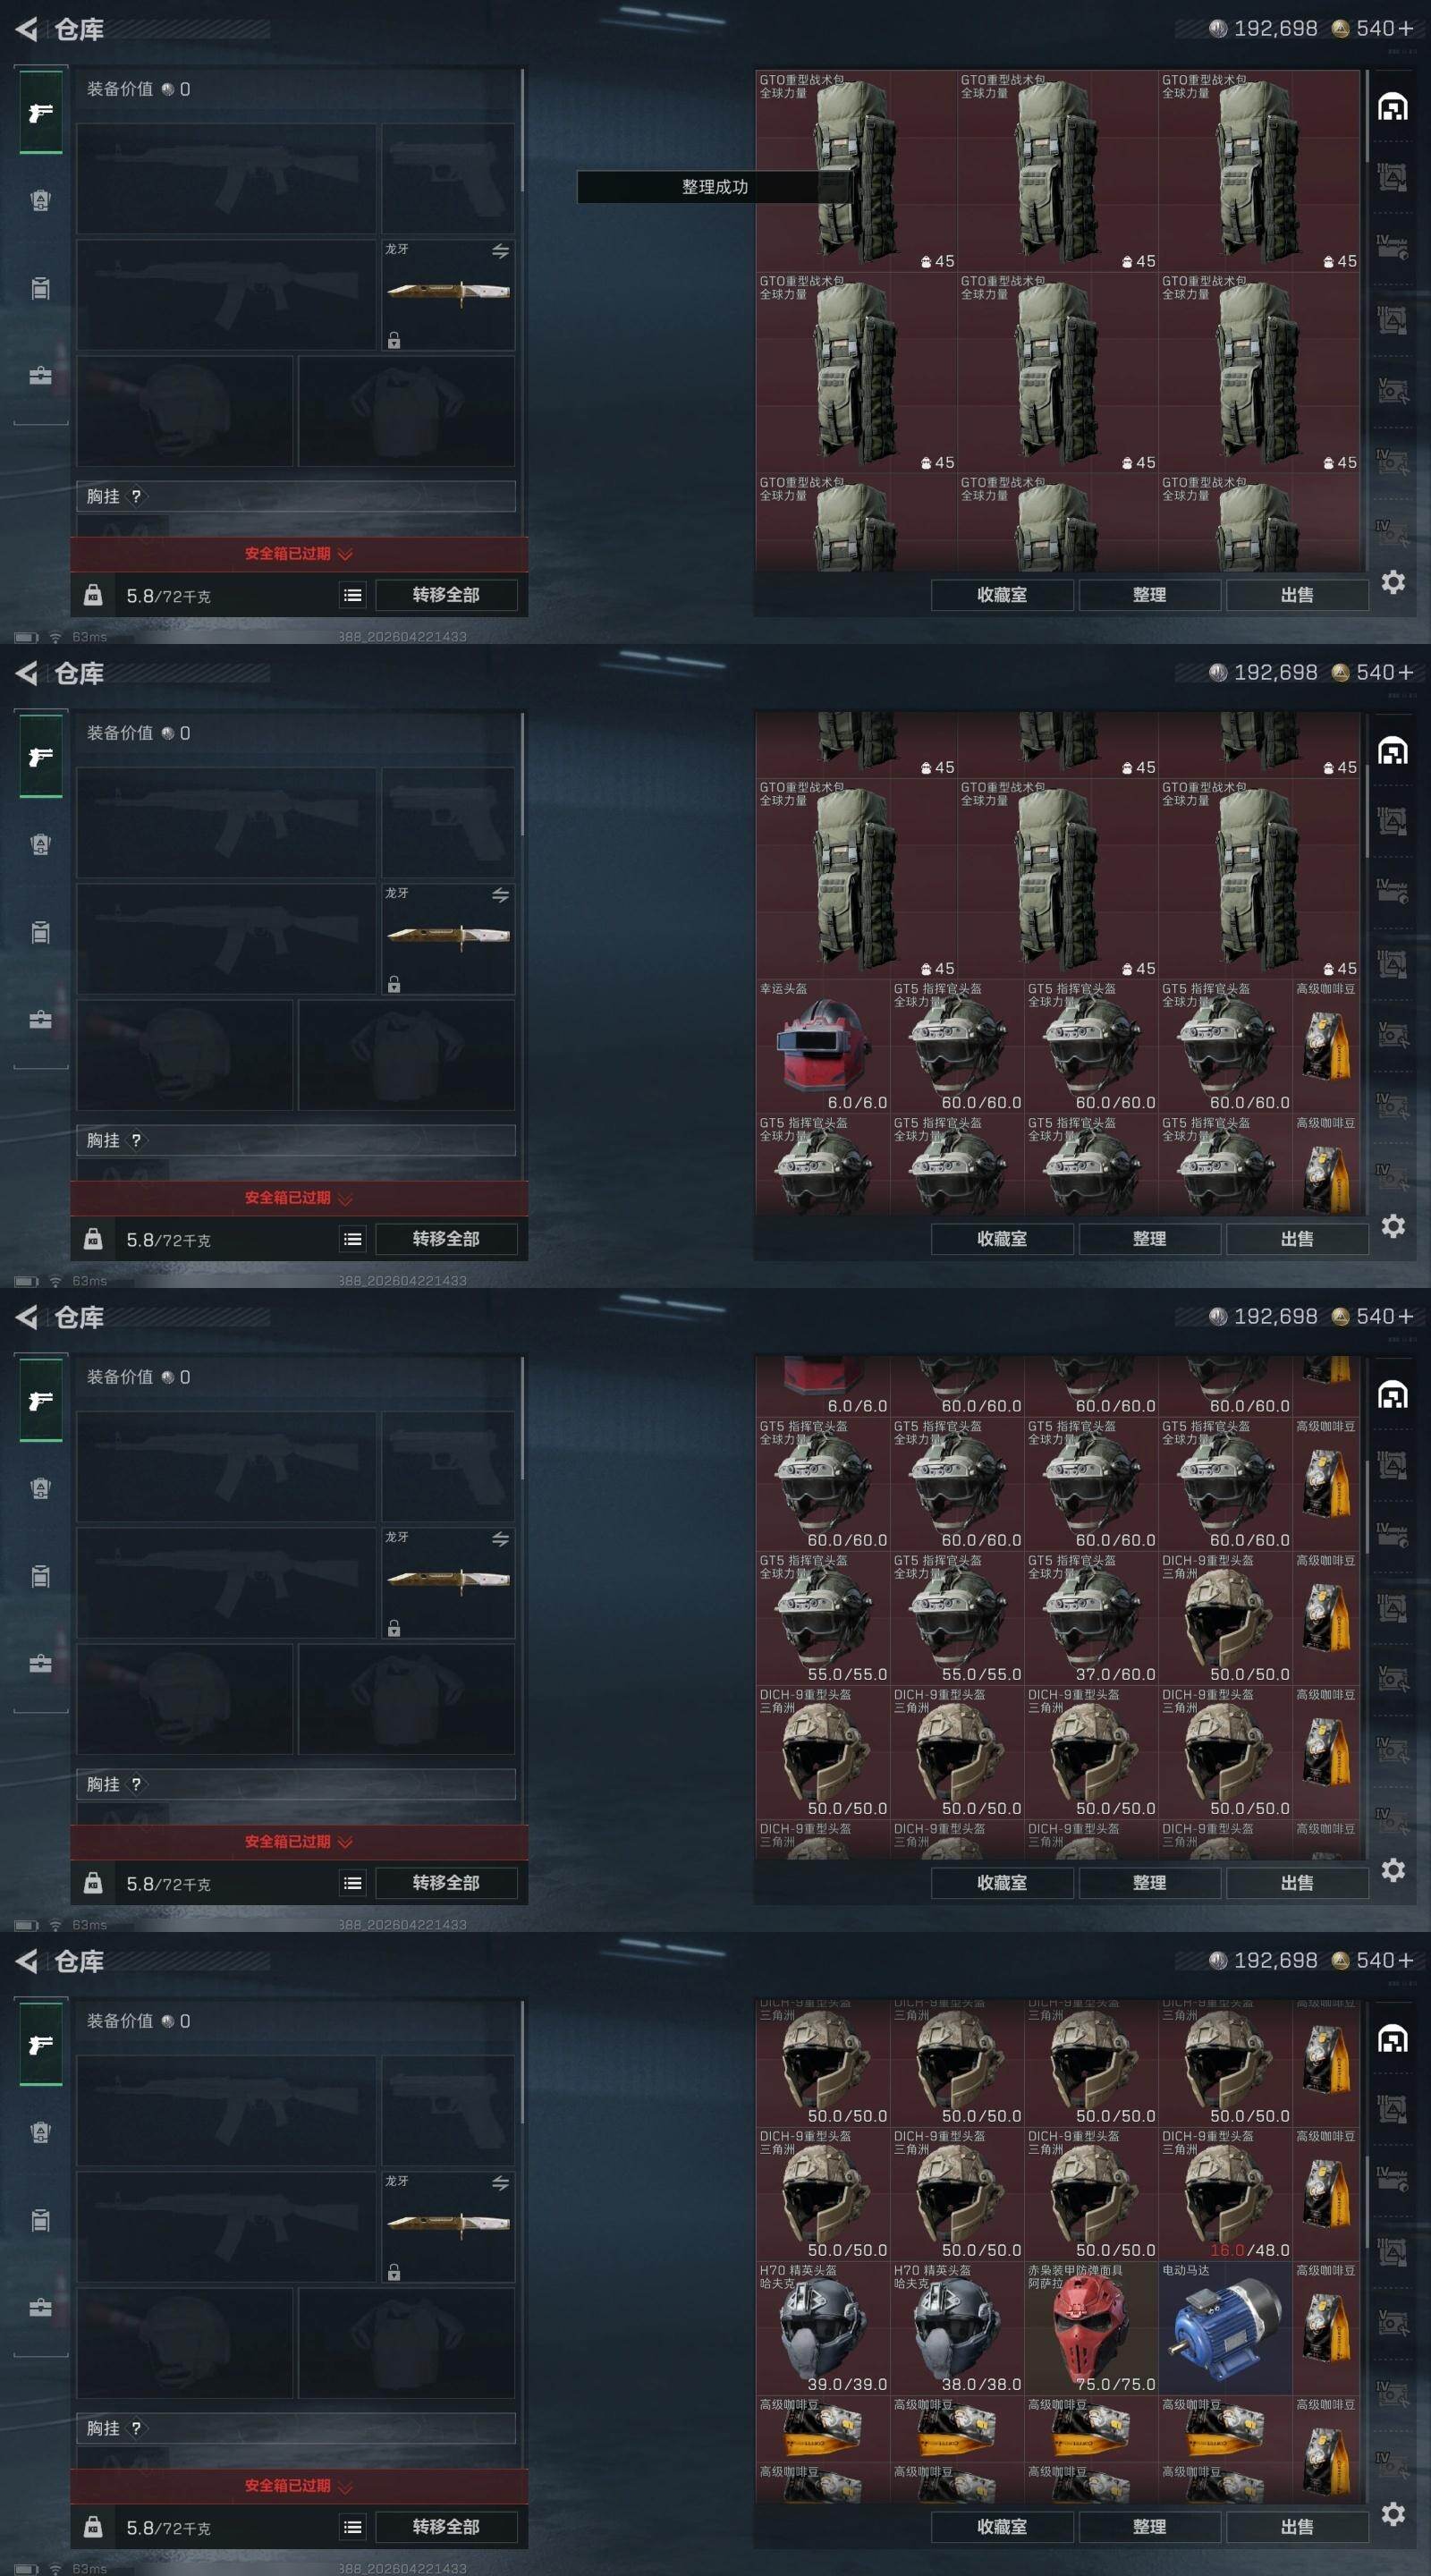Toggle the lock on 龙牙 slot in 电动马达 view

click(x=394, y=2272)
